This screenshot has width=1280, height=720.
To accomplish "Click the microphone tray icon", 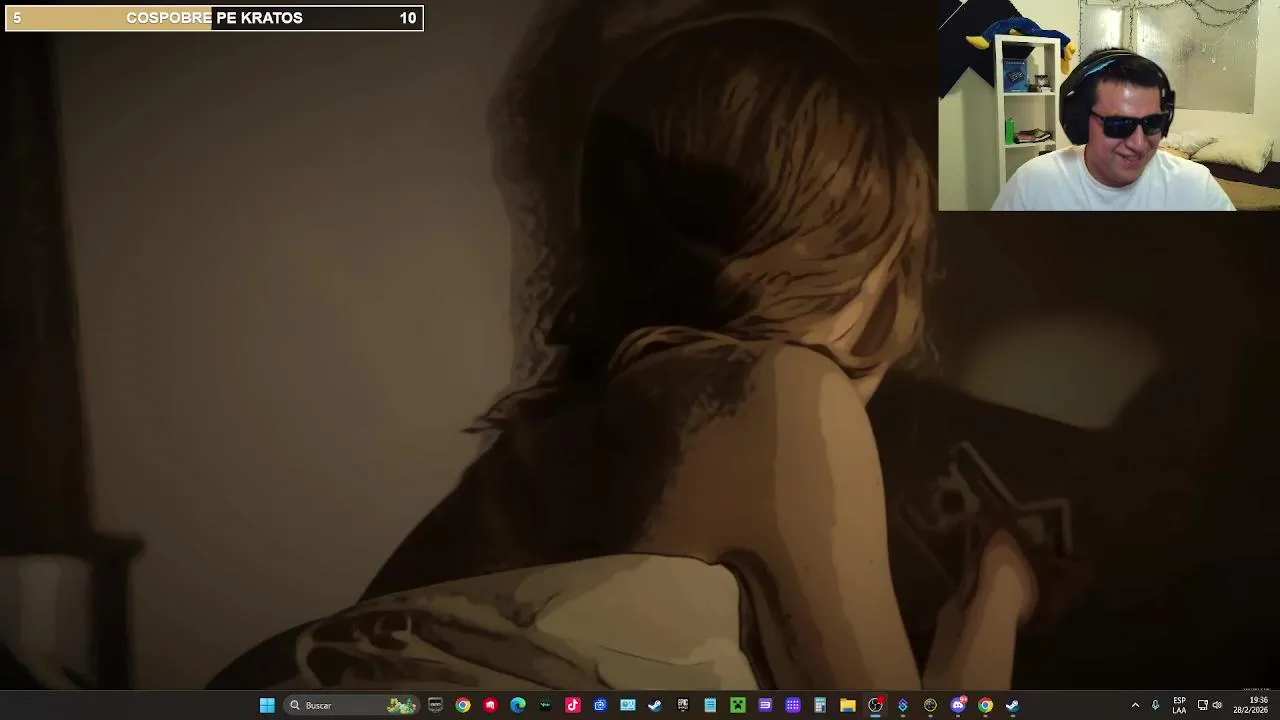I will click(x=1156, y=705).
